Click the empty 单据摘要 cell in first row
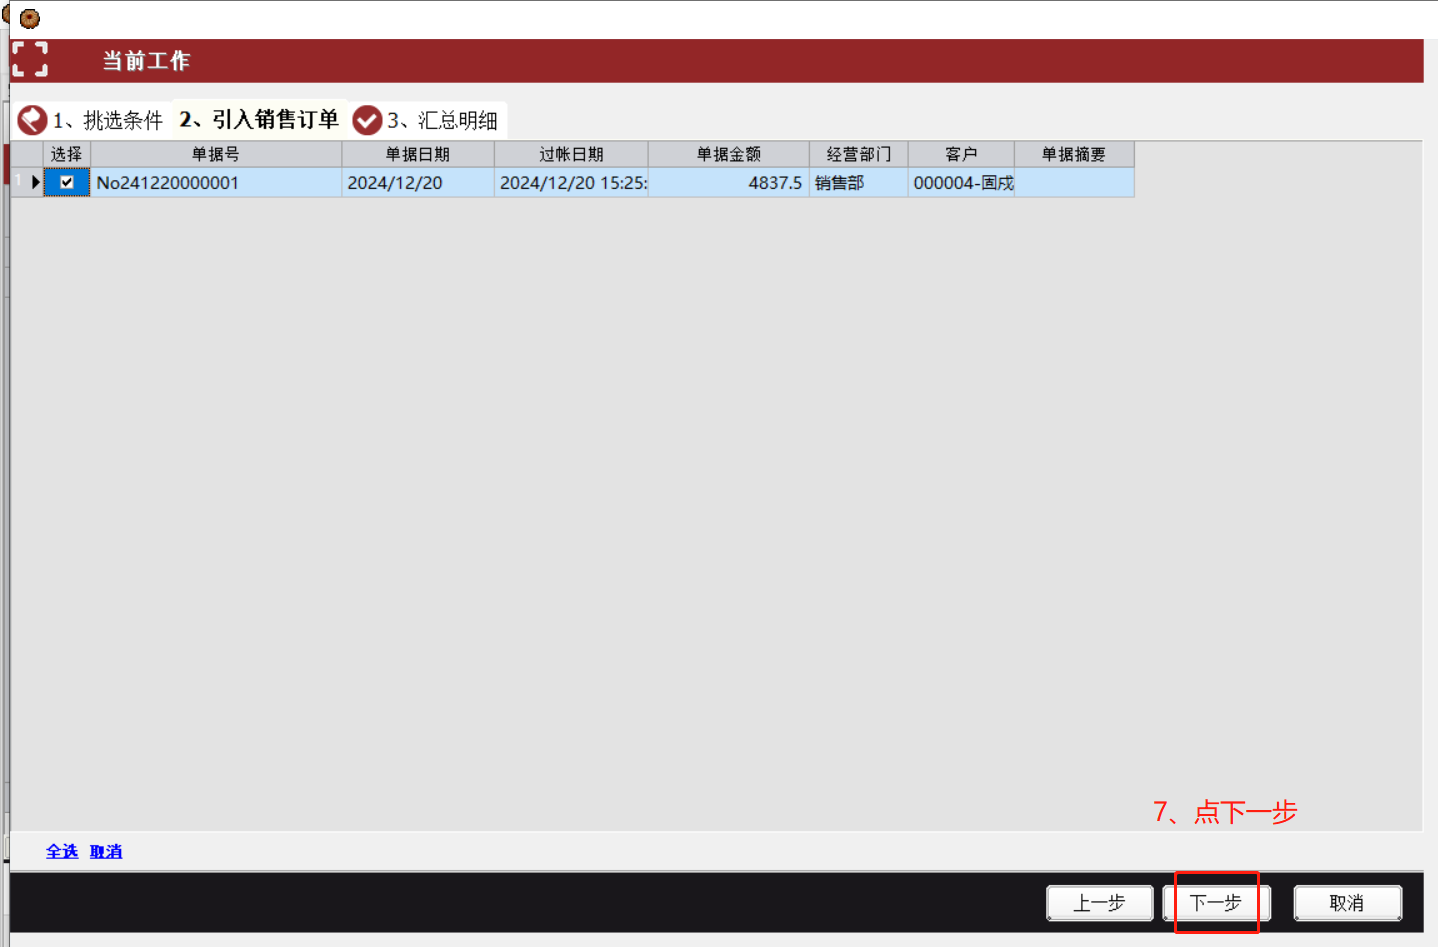1438x947 pixels. coord(1074,183)
